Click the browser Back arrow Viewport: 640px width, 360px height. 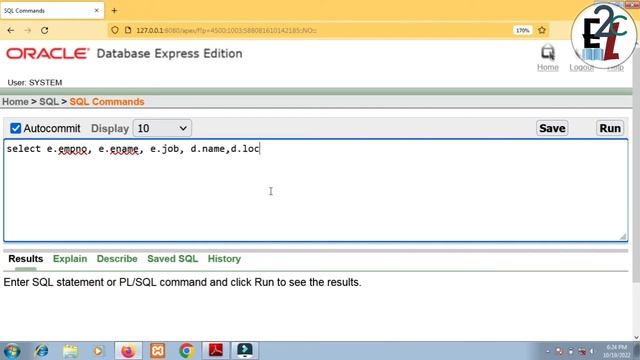click(x=11, y=30)
